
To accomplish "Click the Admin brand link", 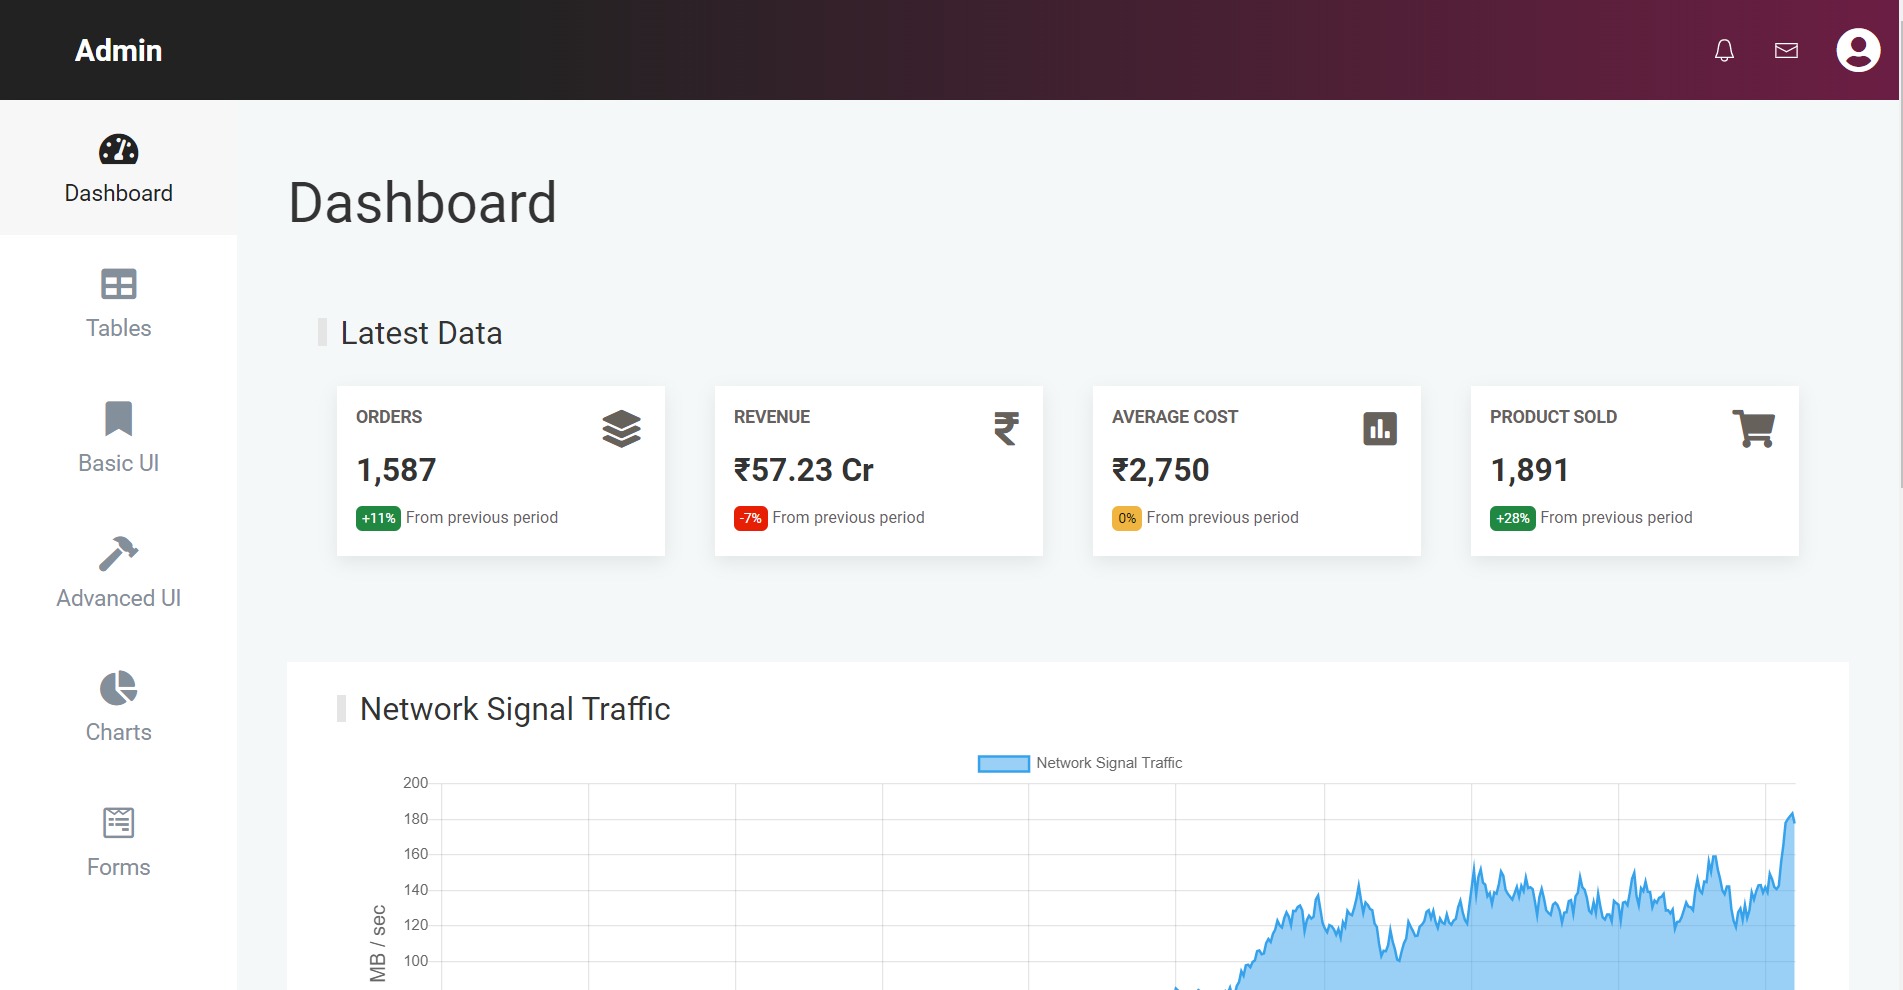I will click(119, 50).
